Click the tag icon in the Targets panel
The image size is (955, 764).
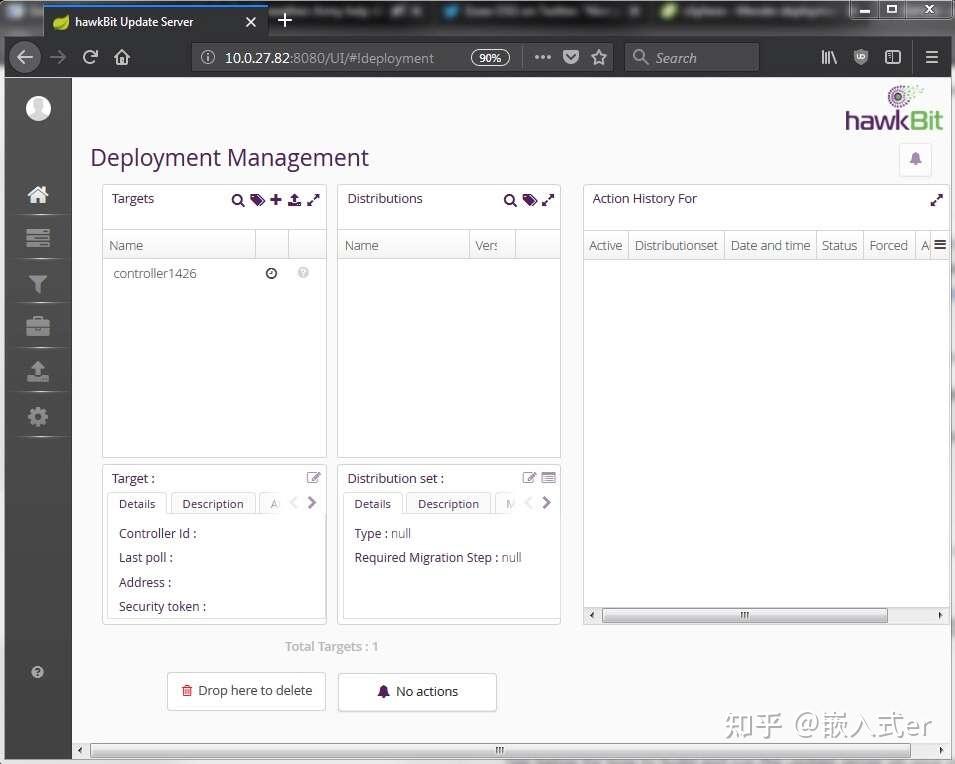click(x=257, y=200)
